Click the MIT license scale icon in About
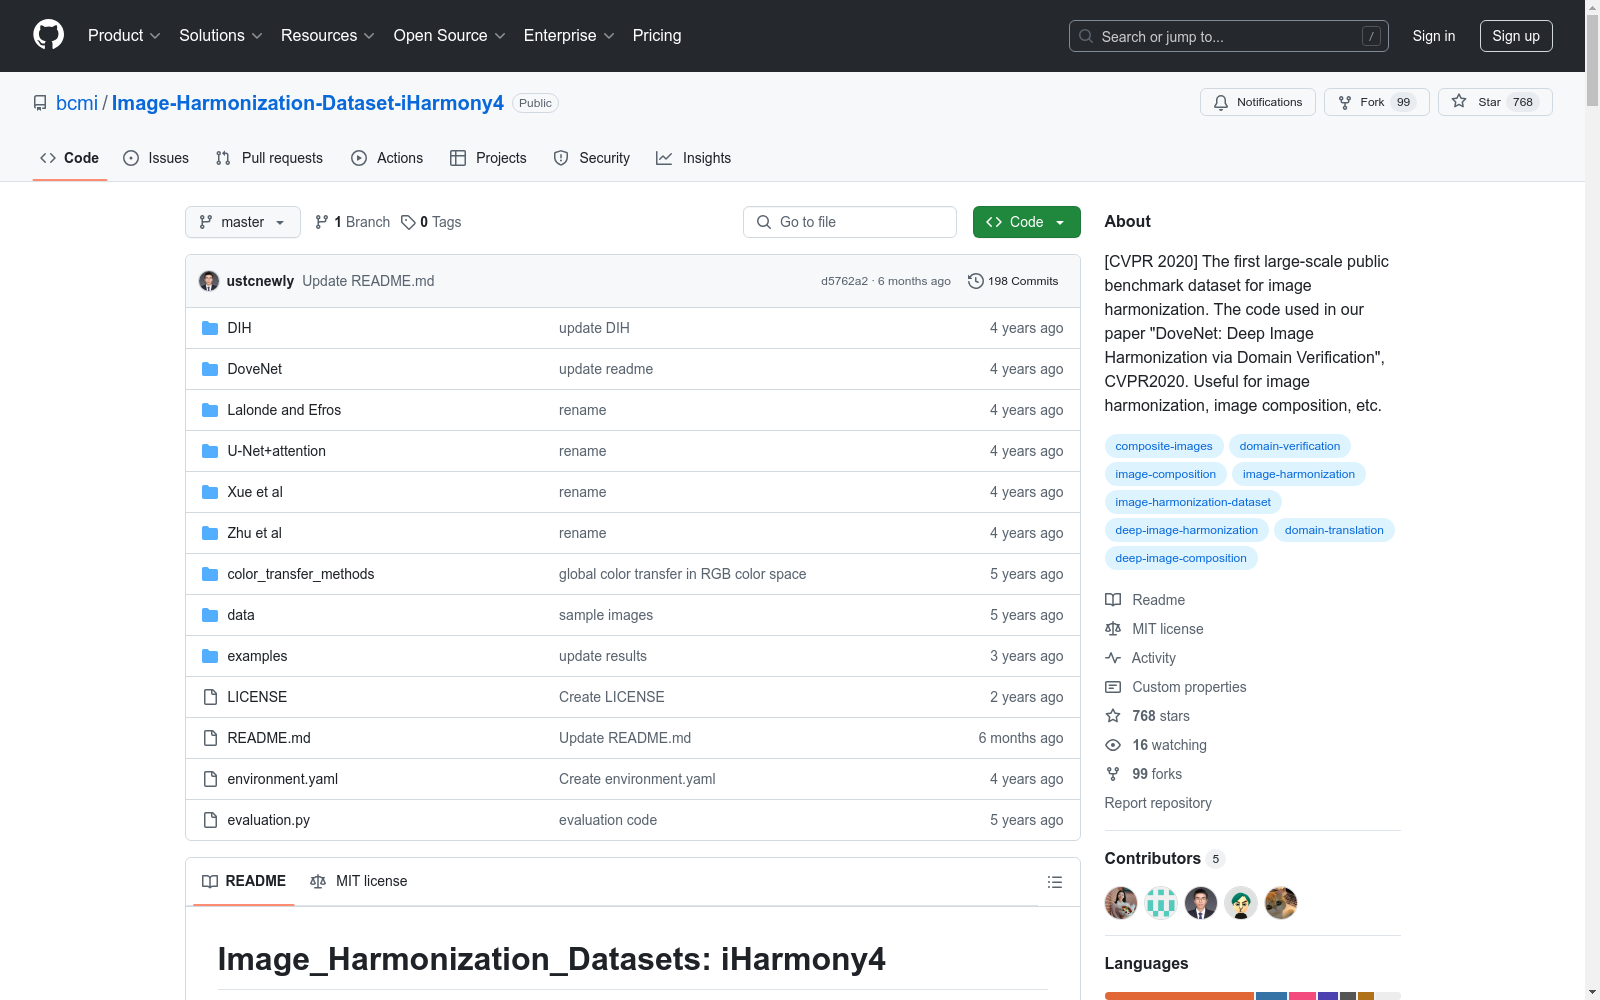Screen dimensions: 1600x1000 click(x=1113, y=629)
